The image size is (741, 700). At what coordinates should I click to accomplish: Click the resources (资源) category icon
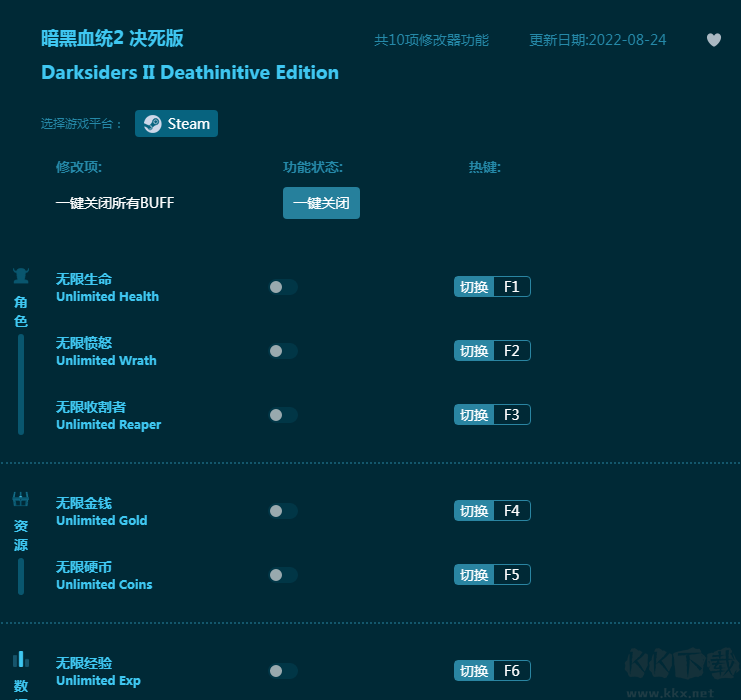20,499
